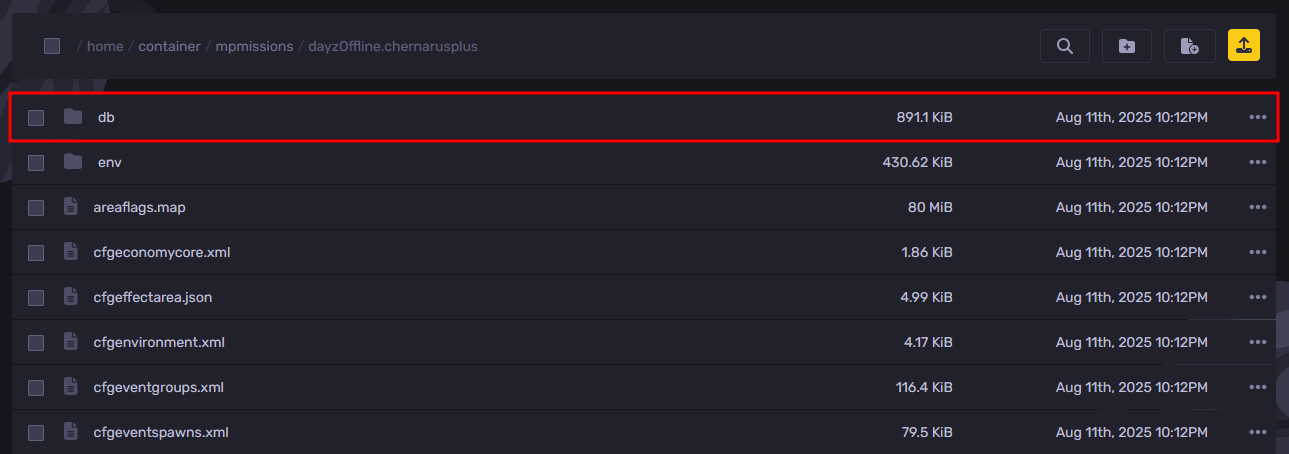Click the areaflags.map file icon

70,207
